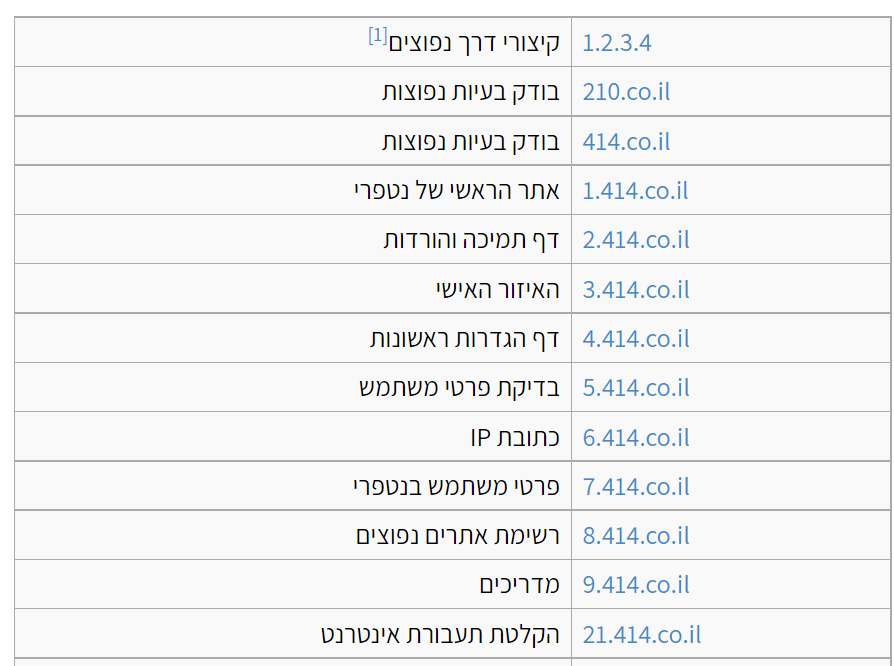This screenshot has height=666, width=894.
Task: Open the bare 414.co.il link (no prefix)
Action: click(x=626, y=142)
